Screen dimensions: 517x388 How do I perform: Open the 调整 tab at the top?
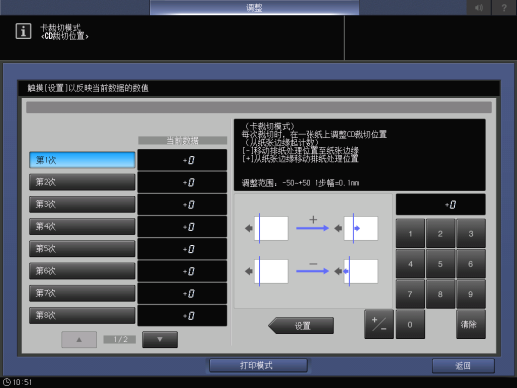tap(254, 7)
